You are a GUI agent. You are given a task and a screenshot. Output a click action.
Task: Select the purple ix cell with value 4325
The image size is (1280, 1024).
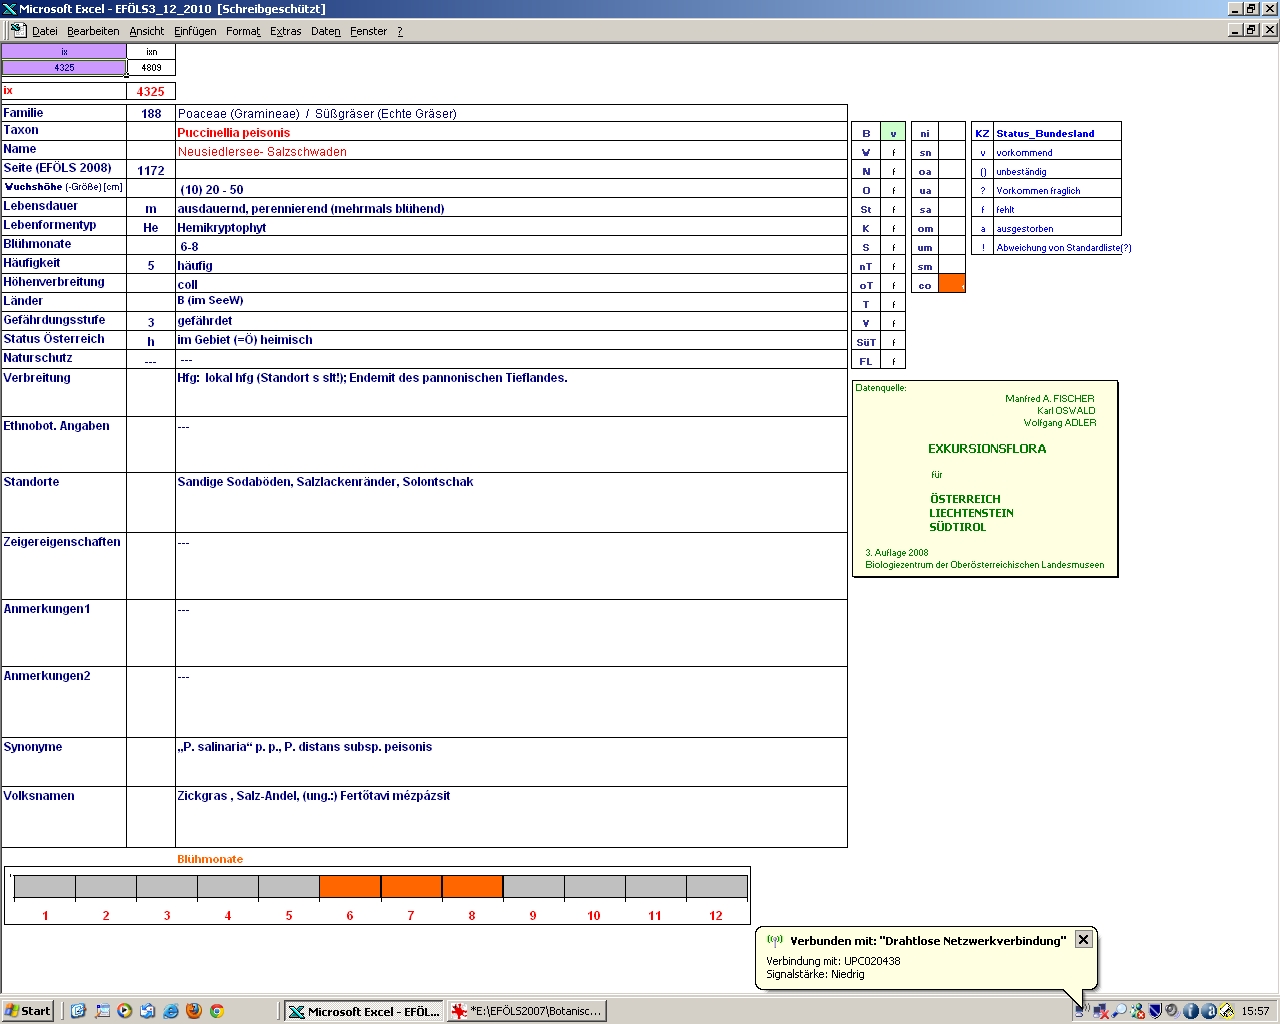click(64, 68)
